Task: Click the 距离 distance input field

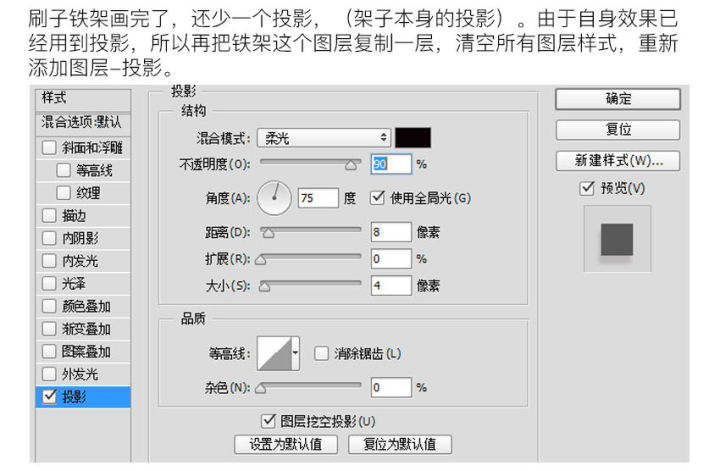Action: [390, 232]
